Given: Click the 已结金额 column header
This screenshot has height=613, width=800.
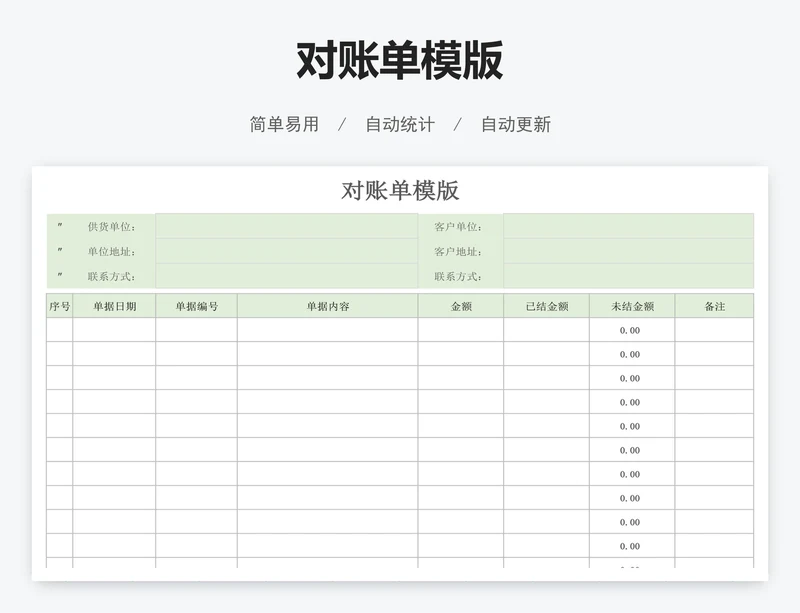Looking at the screenshot, I should [x=546, y=306].
